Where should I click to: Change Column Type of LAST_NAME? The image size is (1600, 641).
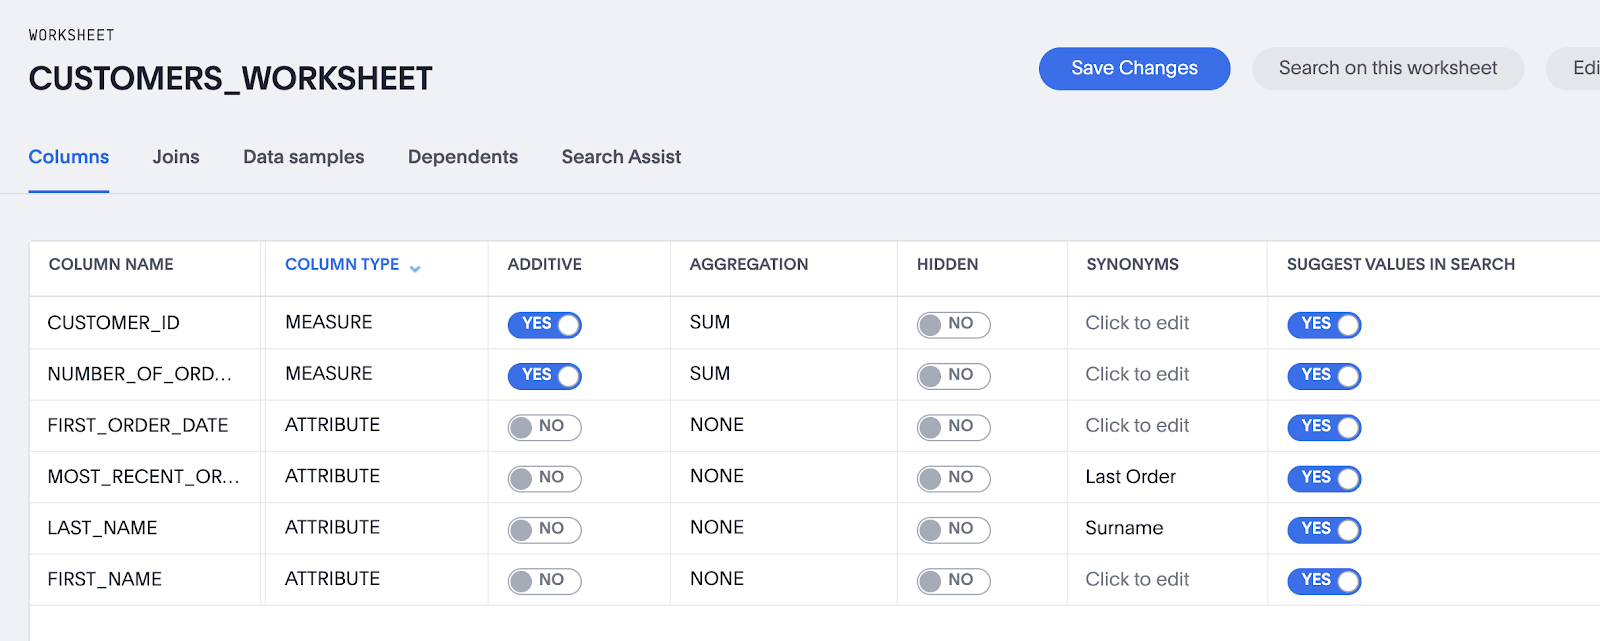tap(332, 528)
